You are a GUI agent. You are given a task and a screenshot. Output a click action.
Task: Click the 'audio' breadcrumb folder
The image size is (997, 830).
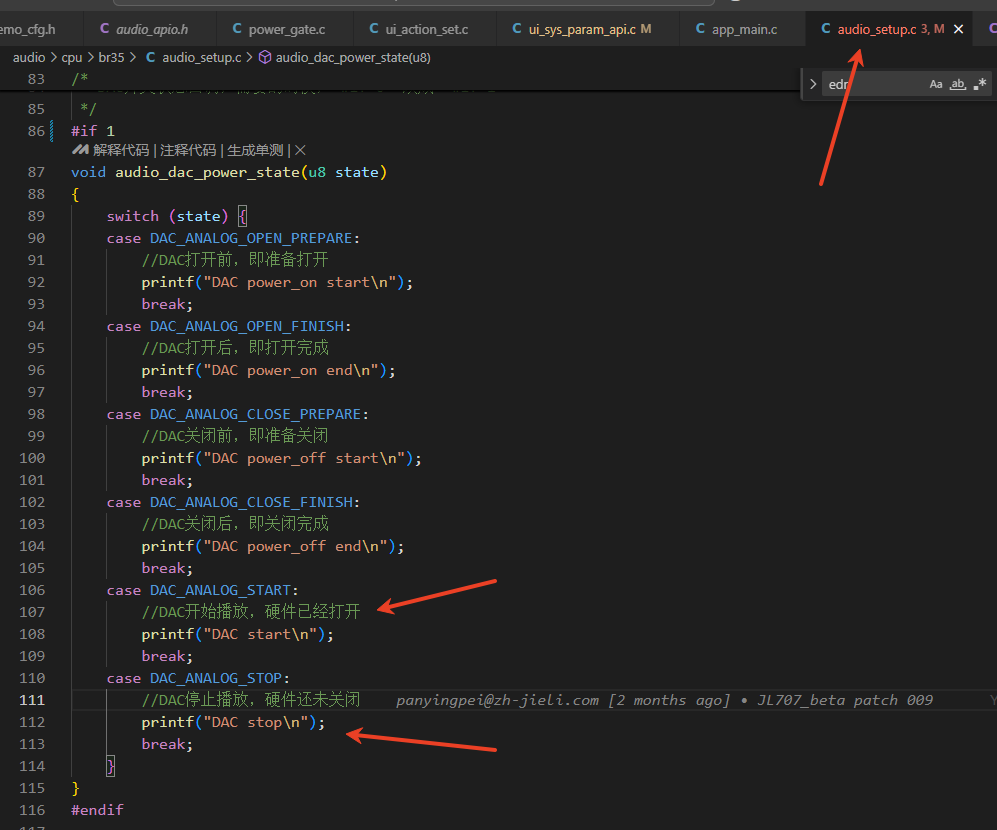point(29,57)
